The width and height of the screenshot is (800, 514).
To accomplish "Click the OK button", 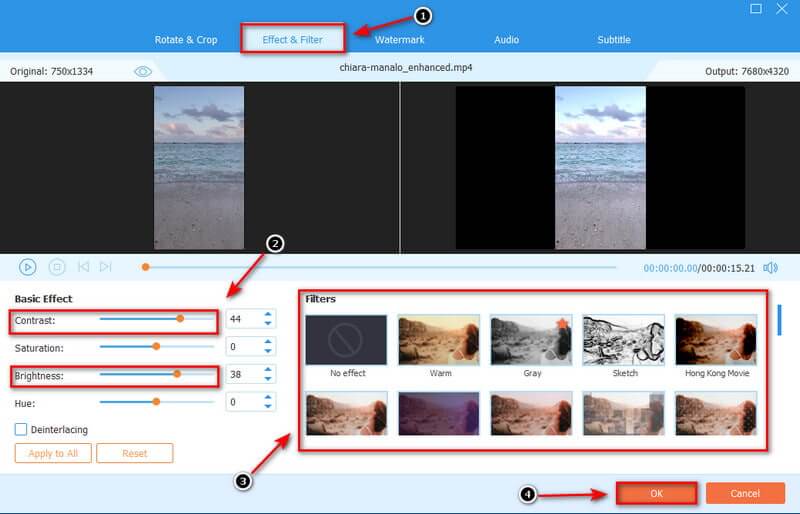I will click(x=657, y=494).
